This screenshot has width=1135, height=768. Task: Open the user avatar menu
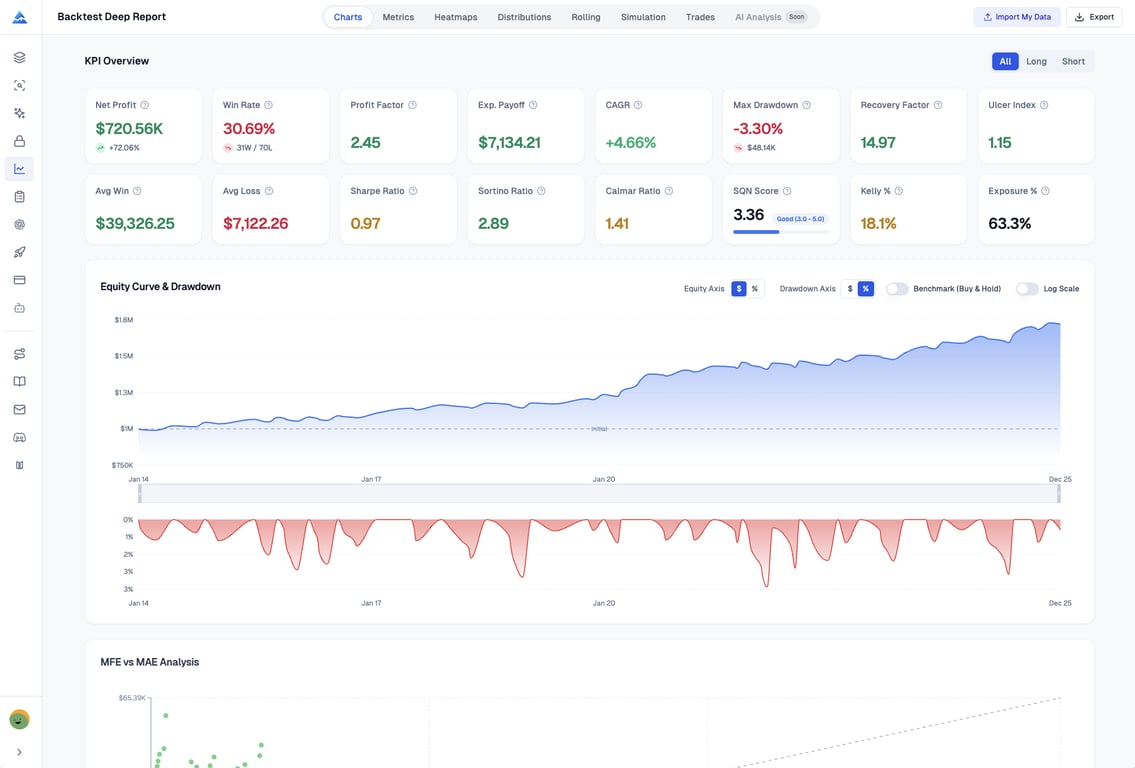pyautogui.click(x=19, y=719)
